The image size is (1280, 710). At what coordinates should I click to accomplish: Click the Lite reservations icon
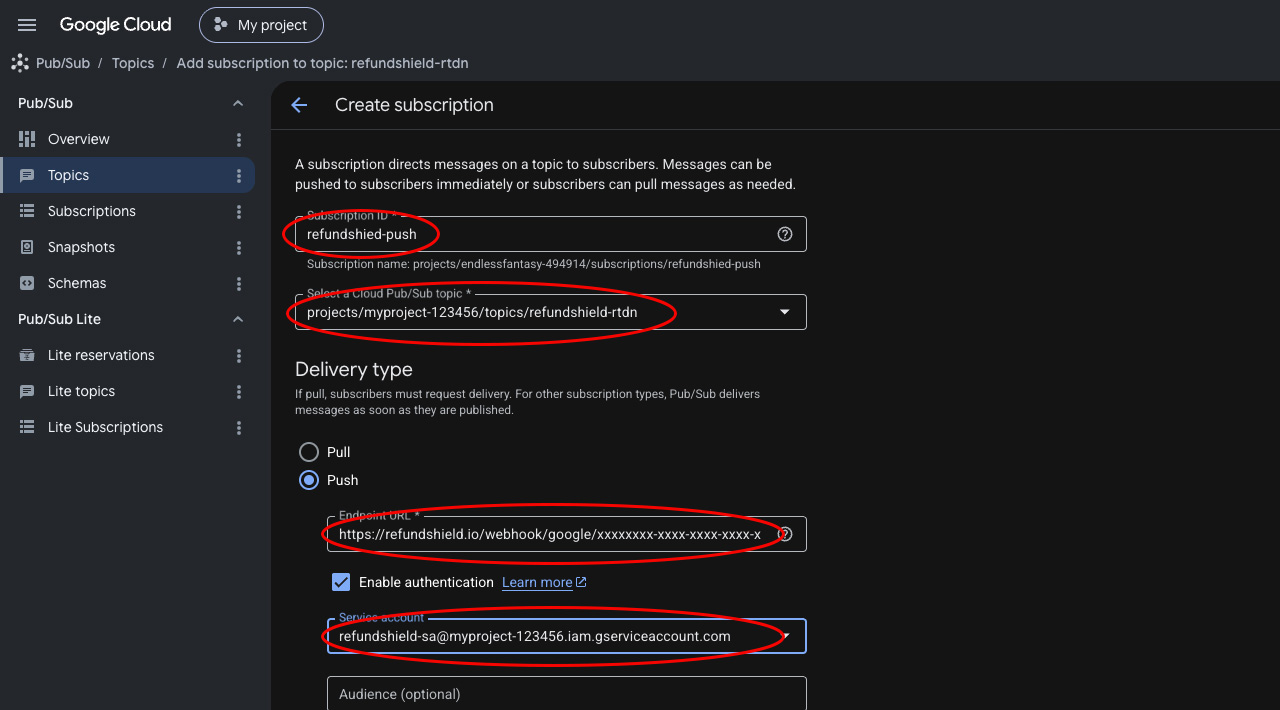(x=27, y=355)
